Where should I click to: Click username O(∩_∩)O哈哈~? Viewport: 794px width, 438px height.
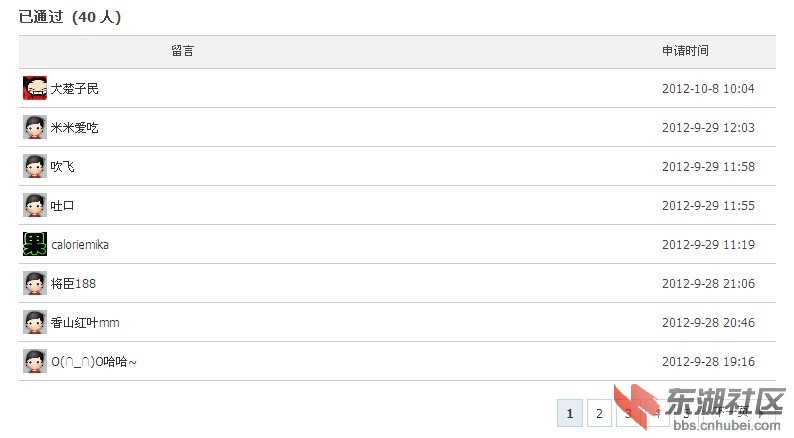pos(94,362)
